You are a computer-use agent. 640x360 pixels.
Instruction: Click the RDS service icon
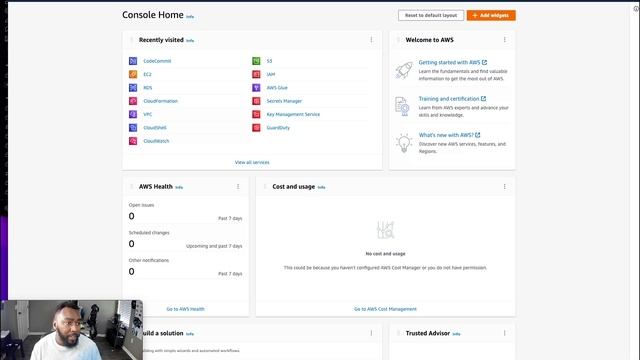(133, 88)
